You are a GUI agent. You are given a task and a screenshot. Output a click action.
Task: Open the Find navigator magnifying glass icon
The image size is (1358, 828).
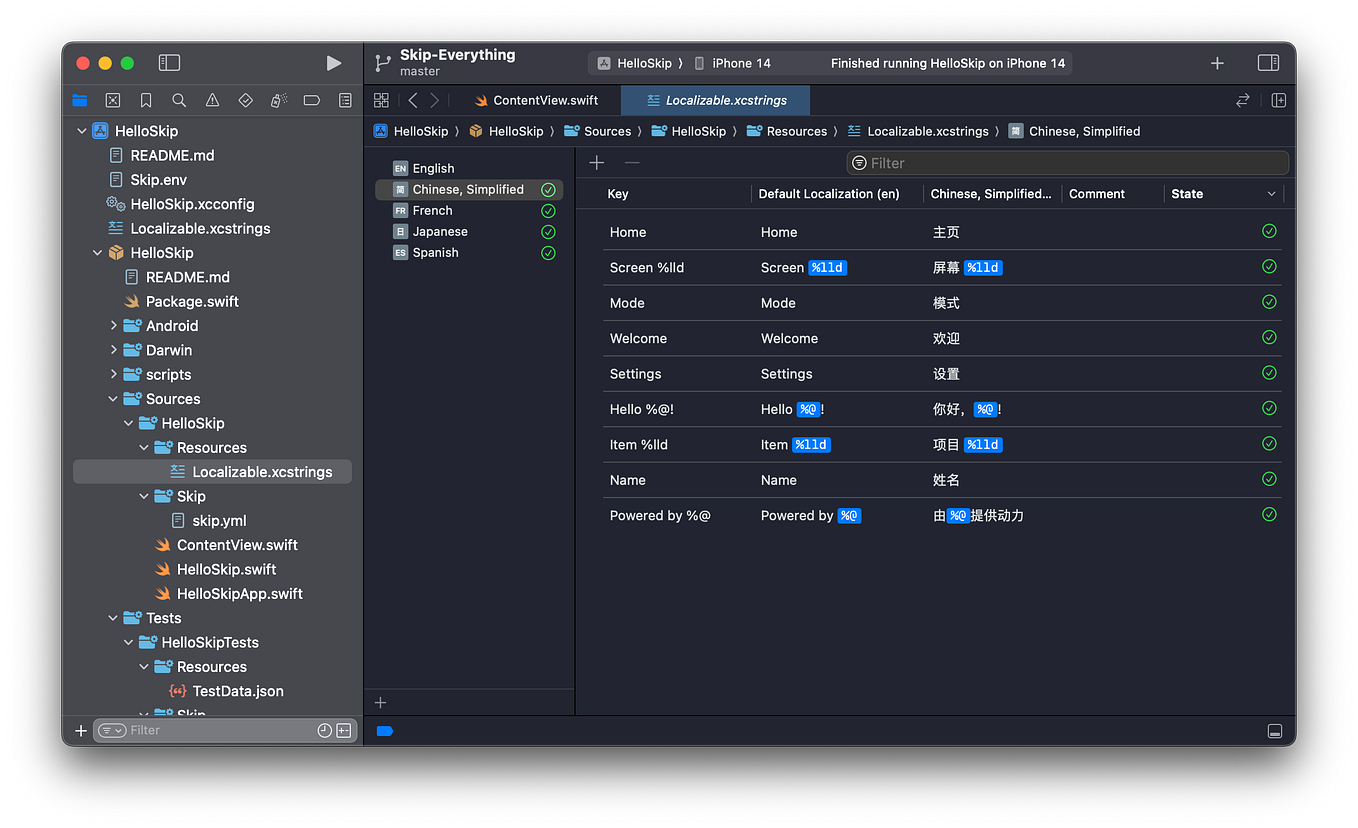click(178, 100)
